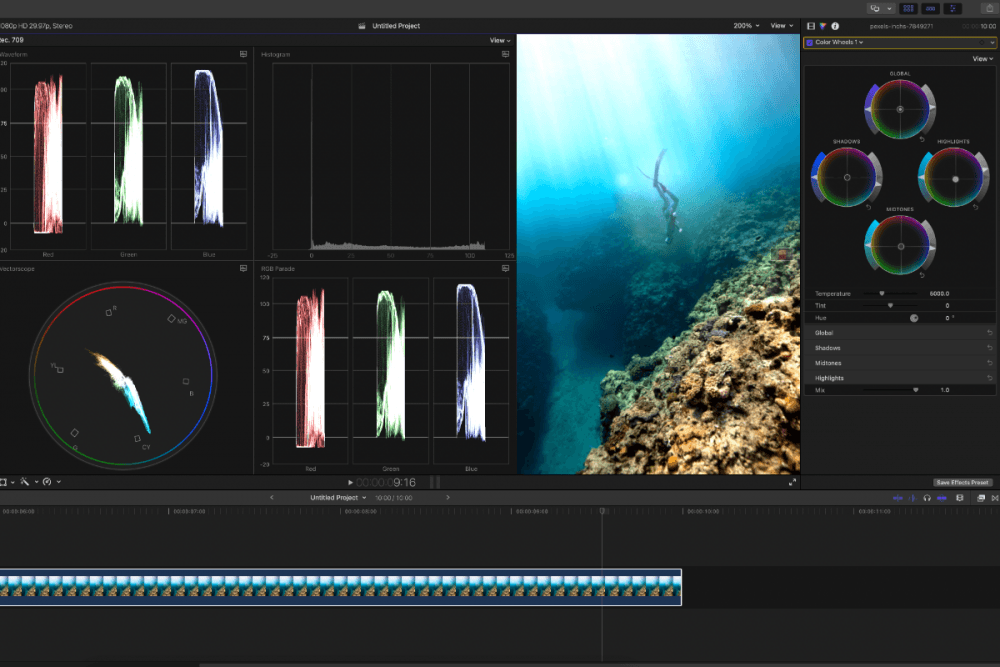Open the retime speed dropdown
This screenshot has height=667, width=1000.
[52, 482]
